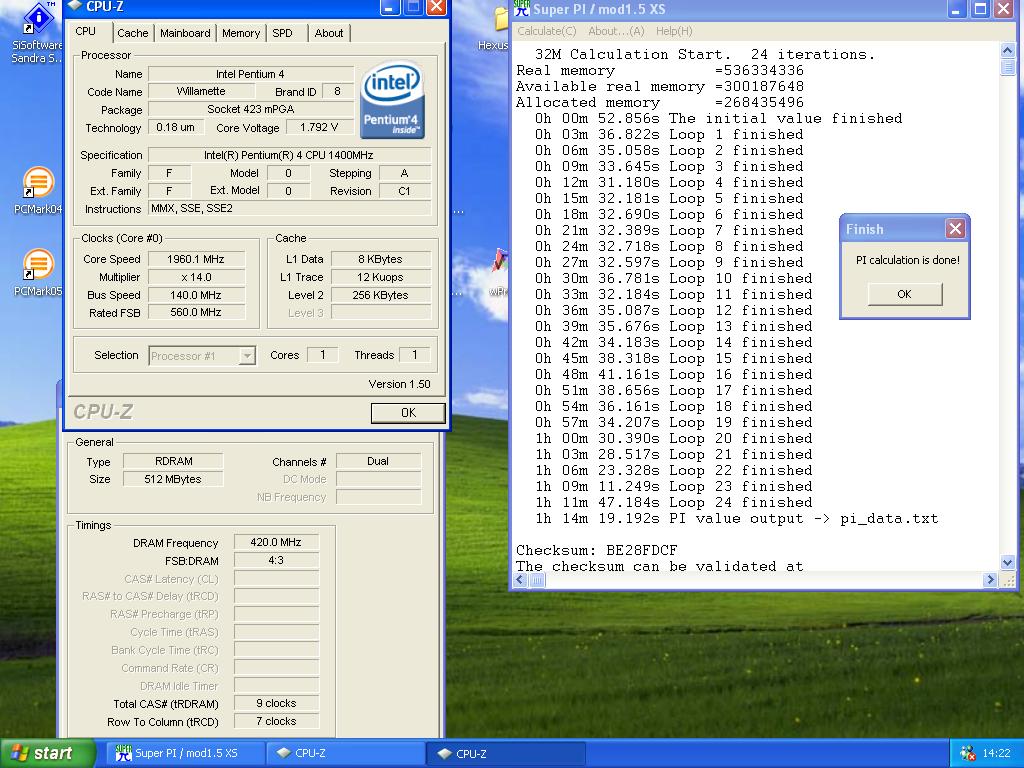Click the Level 2 cache value 256 KBytes

click(380, 295)
